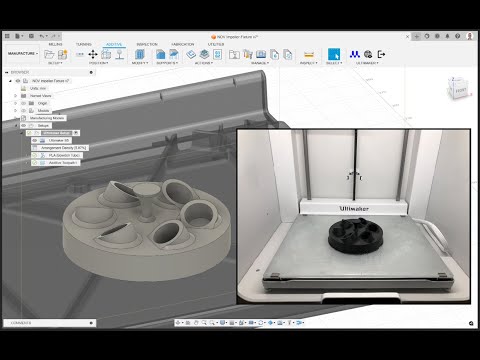Open the MODIFY dropdown menu
This screenshot has height=360, width=480.
click(139, 63)
